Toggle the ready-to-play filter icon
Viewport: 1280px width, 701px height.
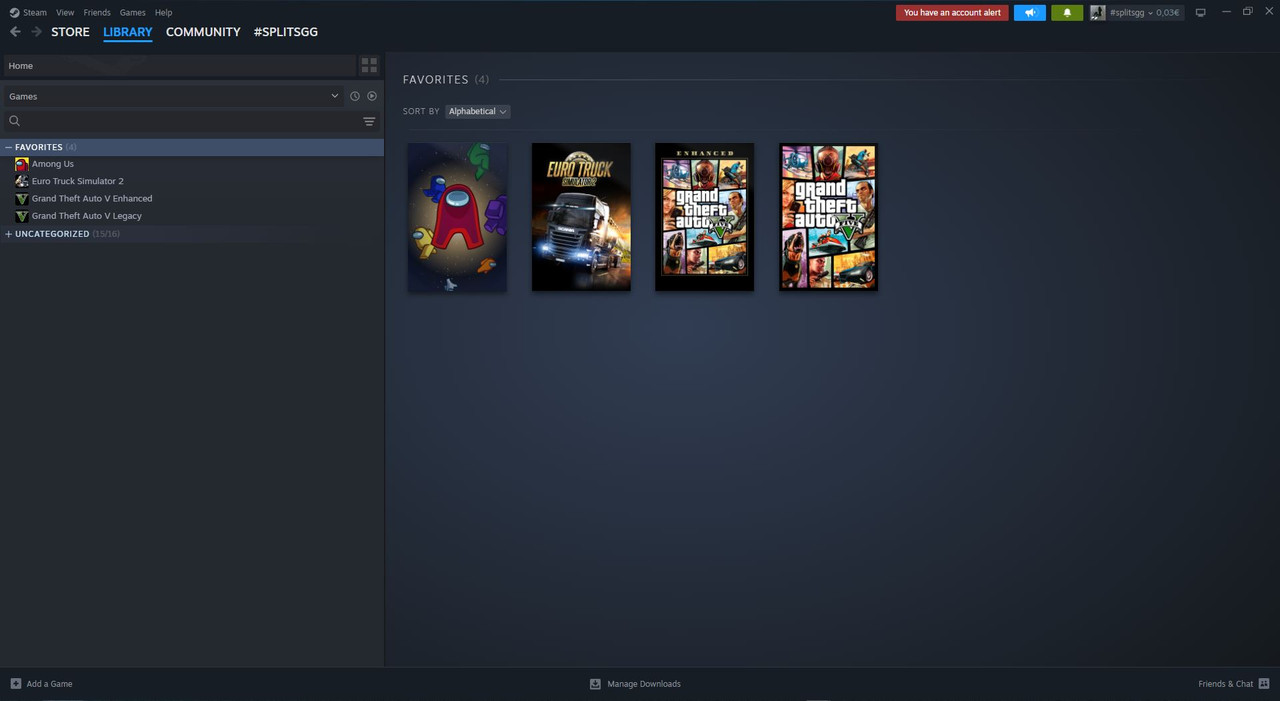pos(372,96)
